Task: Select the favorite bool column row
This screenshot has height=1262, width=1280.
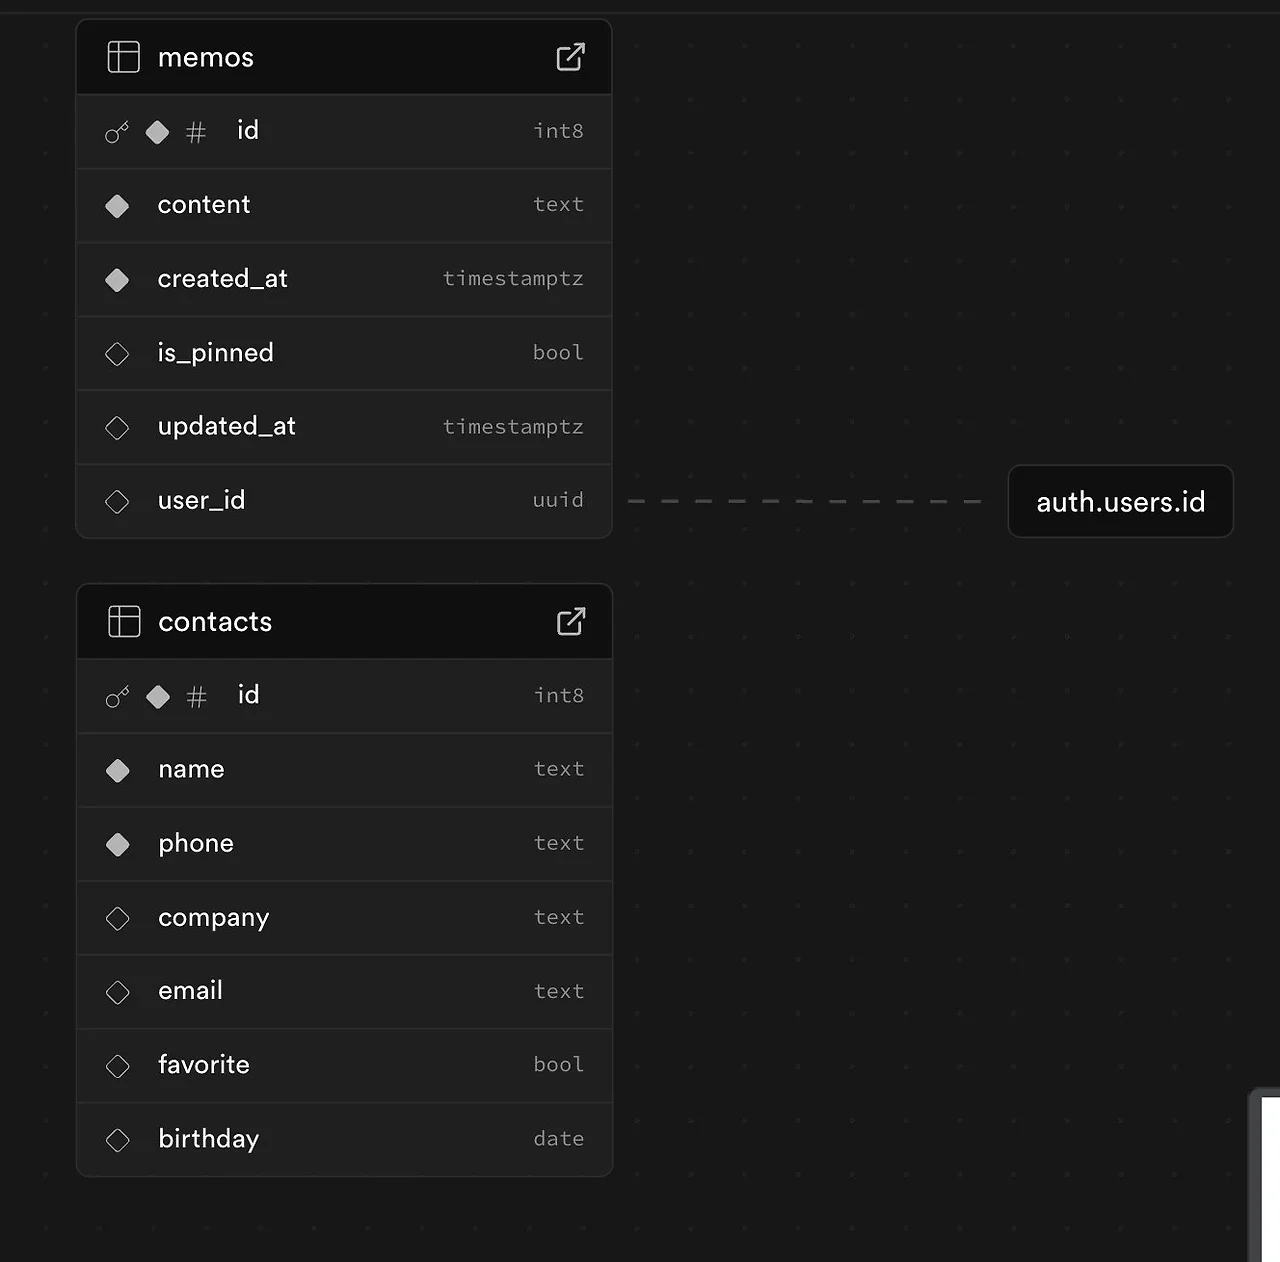Action: coord(345,1066)
